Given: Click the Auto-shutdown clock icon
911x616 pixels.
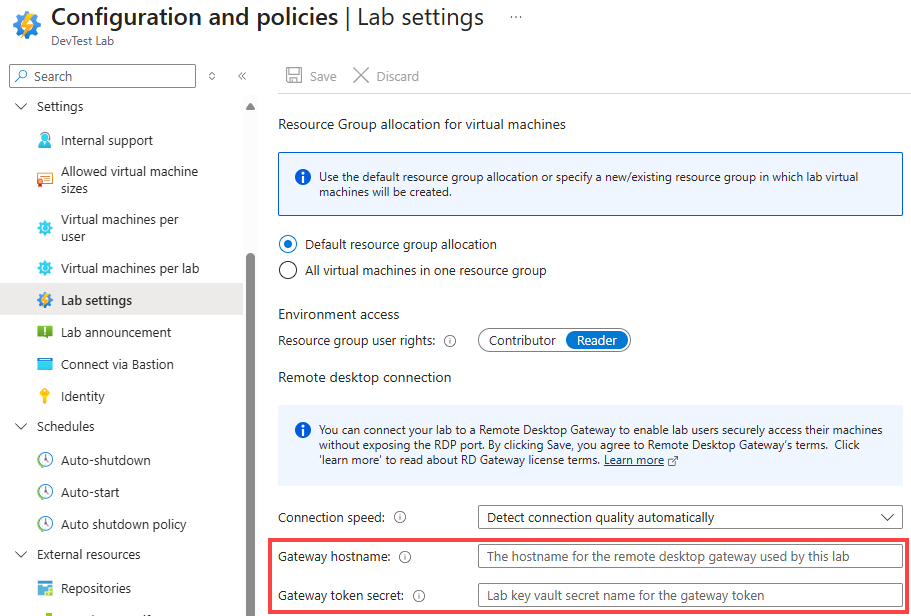Looking at the screenshot, I should pos(45,460).
